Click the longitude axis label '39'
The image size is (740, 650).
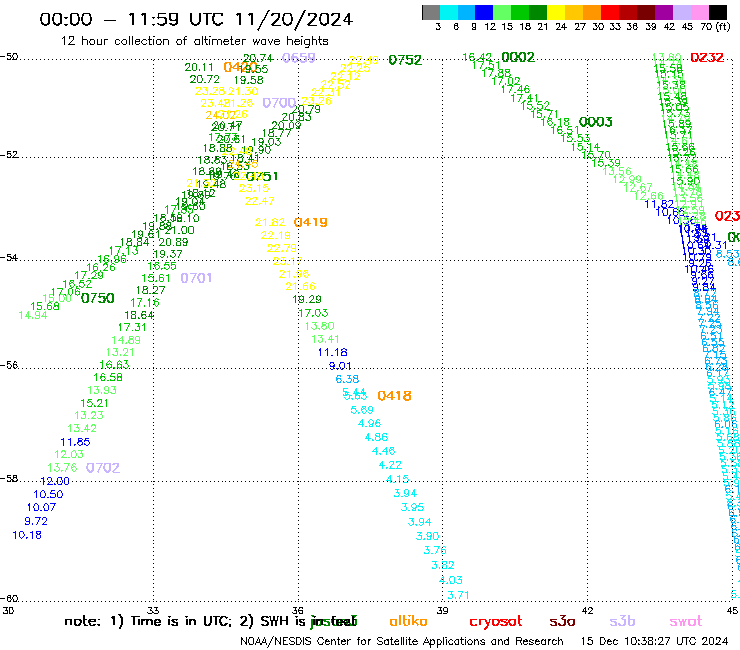pos(442,611)
